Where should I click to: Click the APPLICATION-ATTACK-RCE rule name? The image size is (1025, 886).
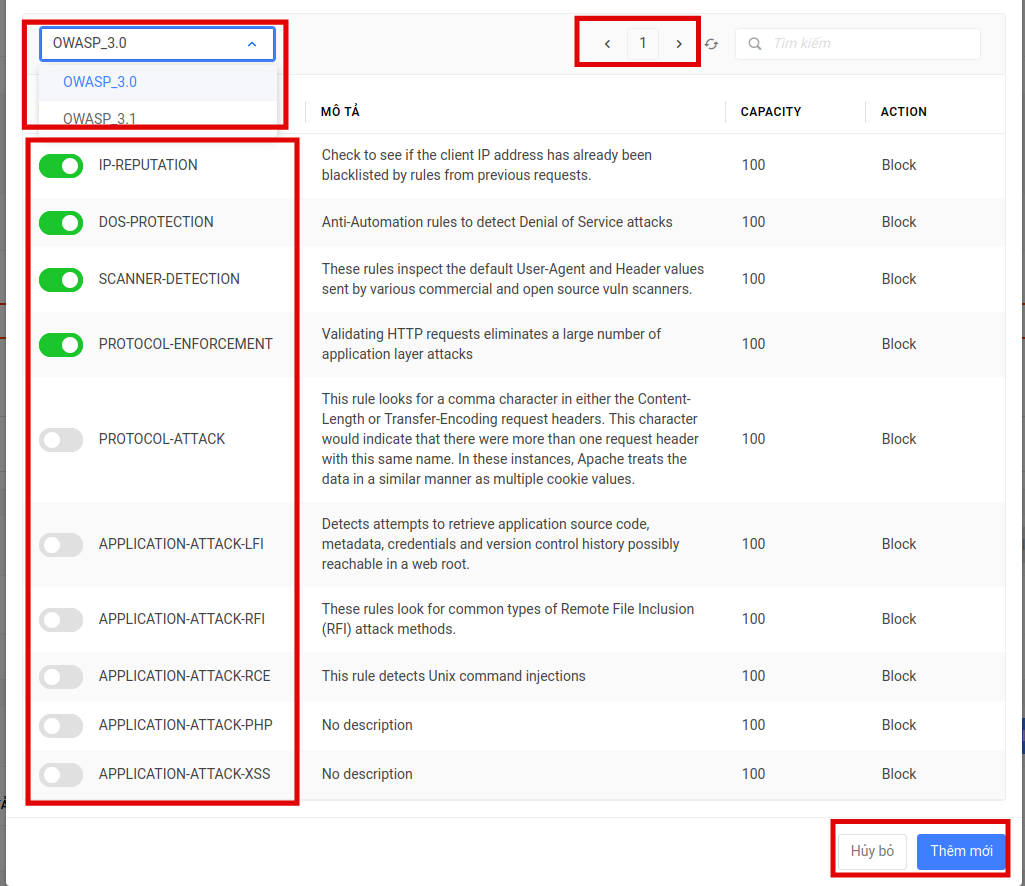(x=184, y=676)
